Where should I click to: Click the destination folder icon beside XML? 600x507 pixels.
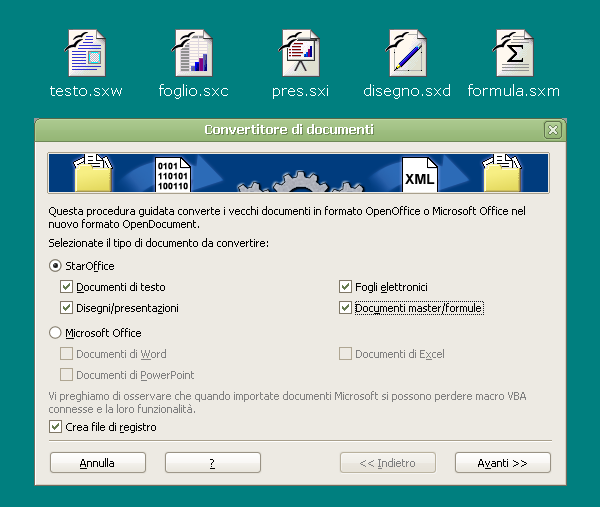coord(502,173)
